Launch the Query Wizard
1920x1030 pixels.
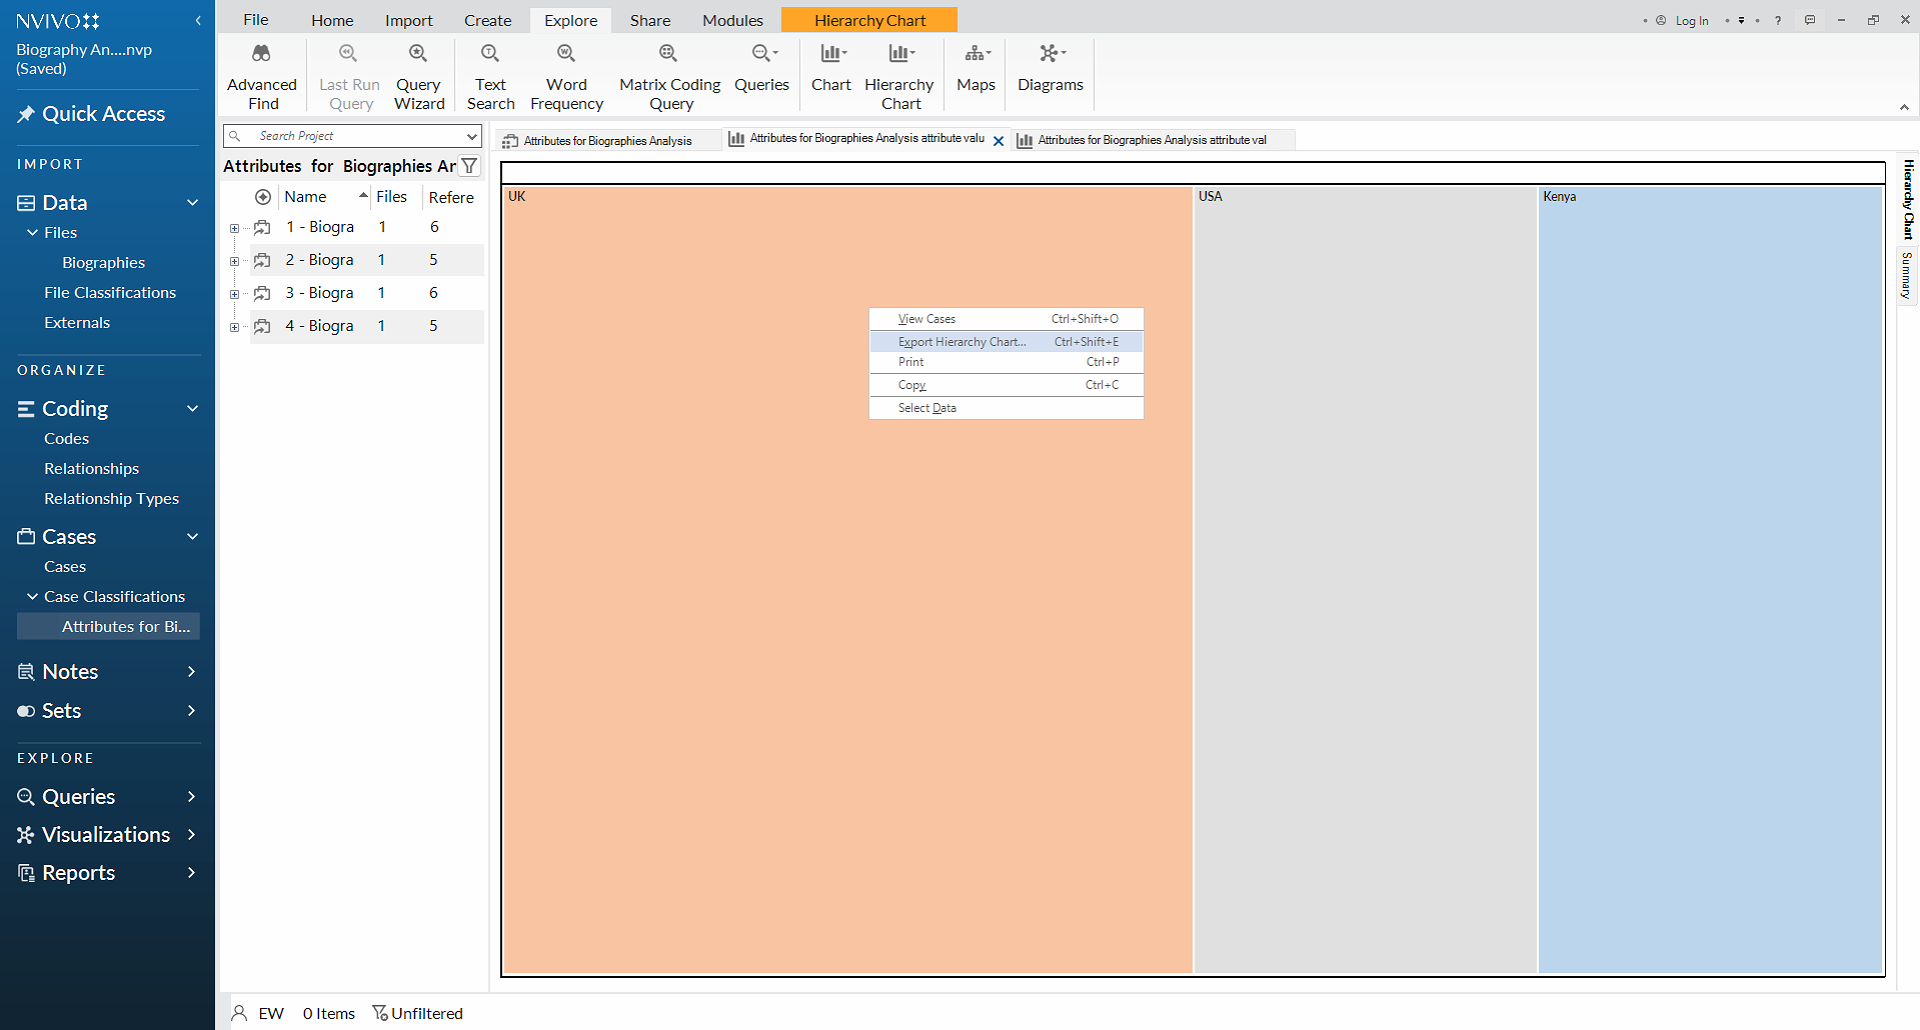coord(418,76)
